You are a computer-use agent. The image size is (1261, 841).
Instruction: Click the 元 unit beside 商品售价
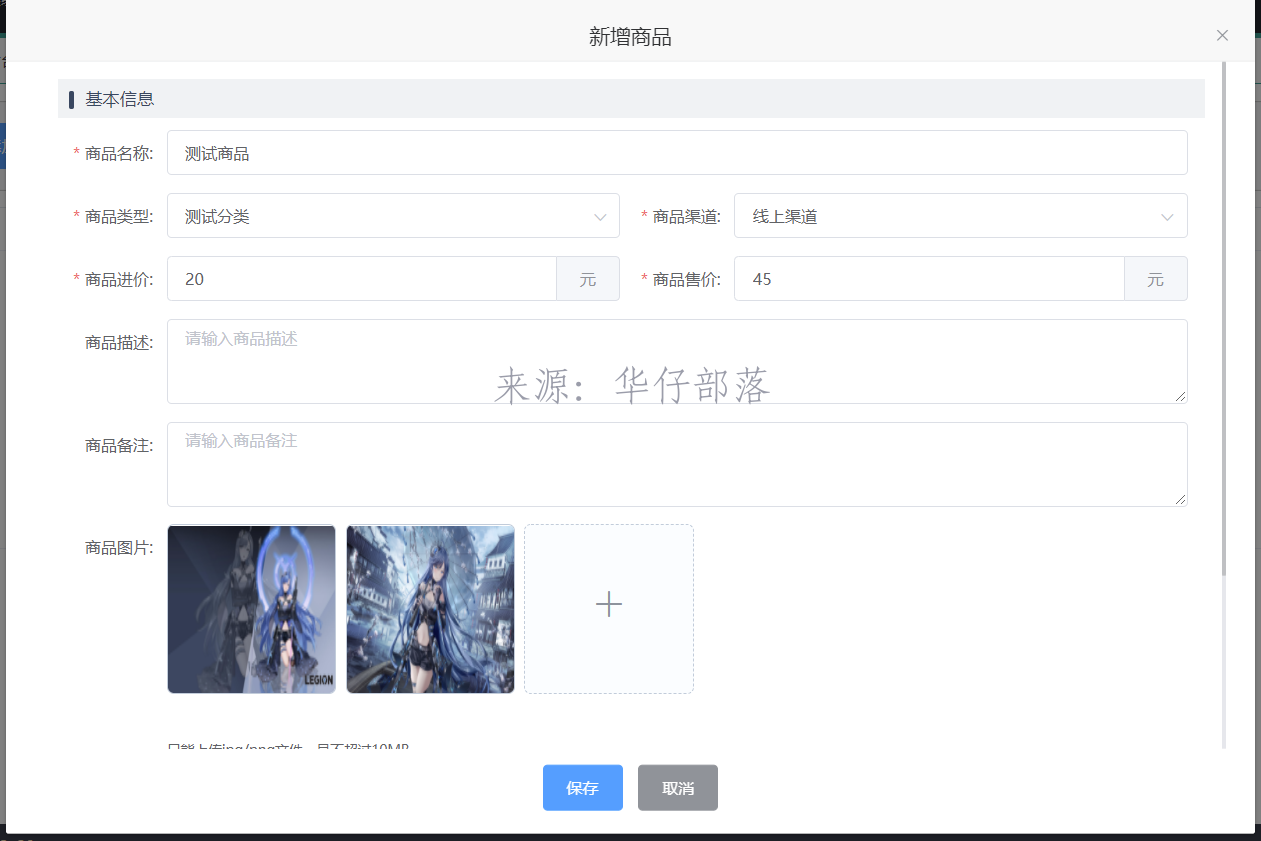pos(1156,279)
